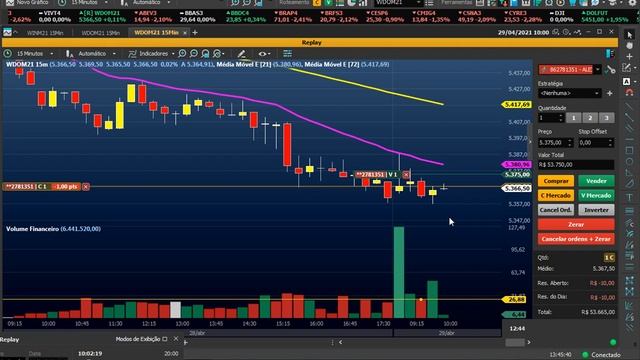Click the chart trade panel toggle icon

point(610,53)
